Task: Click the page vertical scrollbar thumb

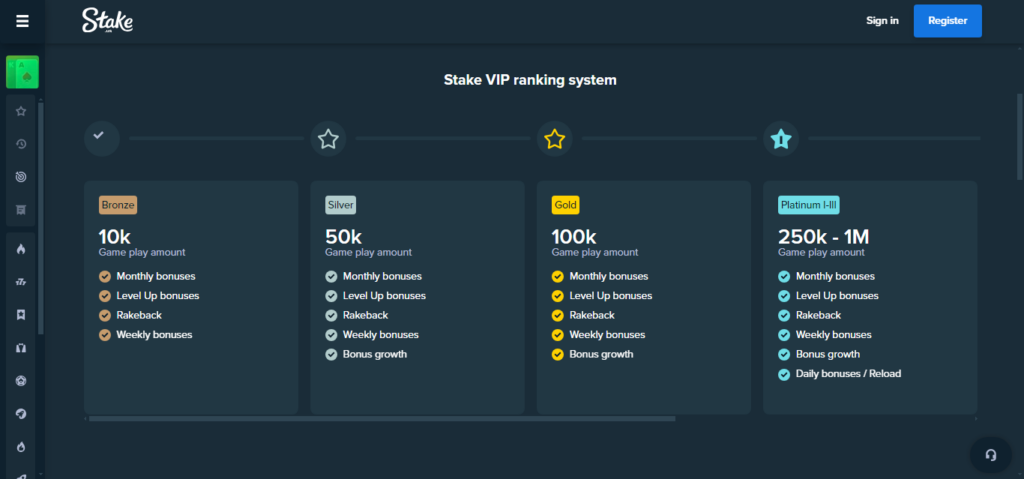Action: tap(1020, 136)
